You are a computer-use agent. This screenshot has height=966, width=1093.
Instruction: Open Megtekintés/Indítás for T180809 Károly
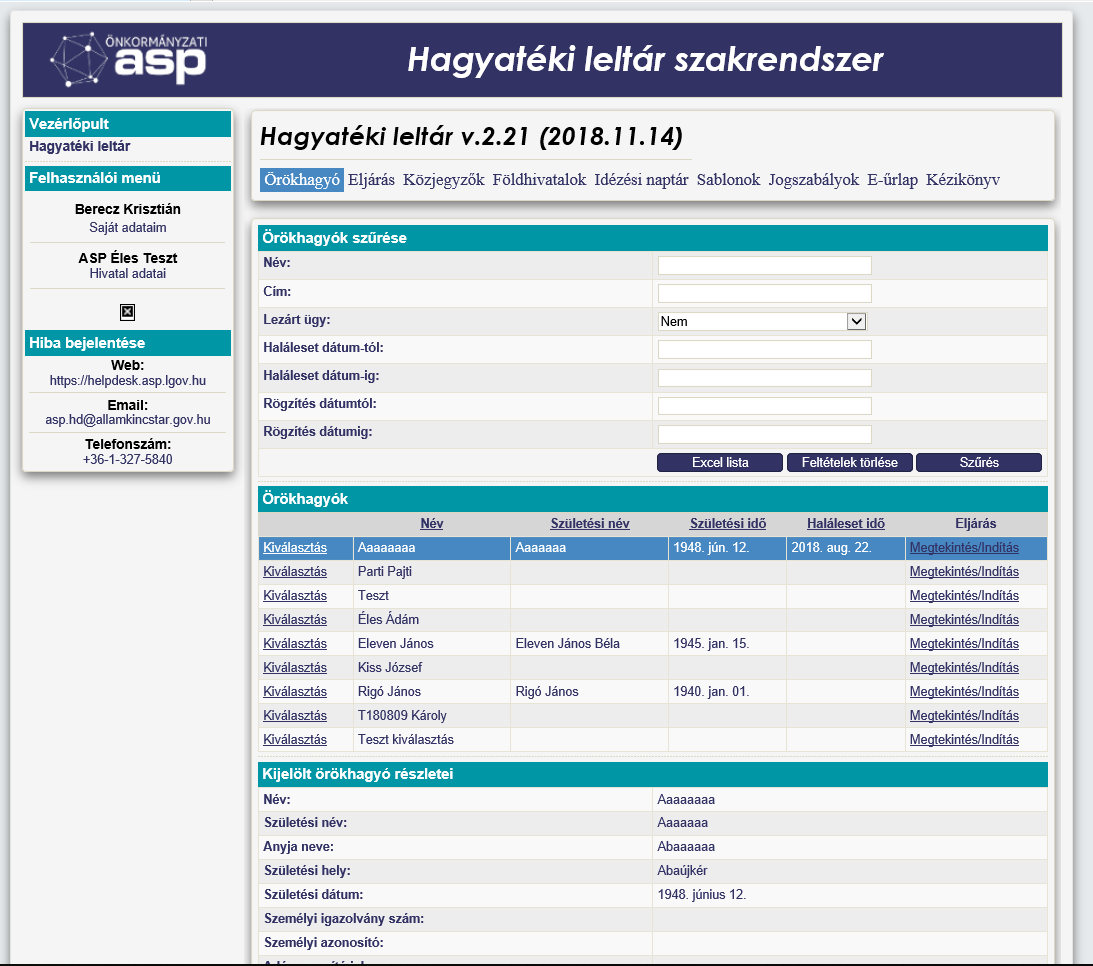964,716
